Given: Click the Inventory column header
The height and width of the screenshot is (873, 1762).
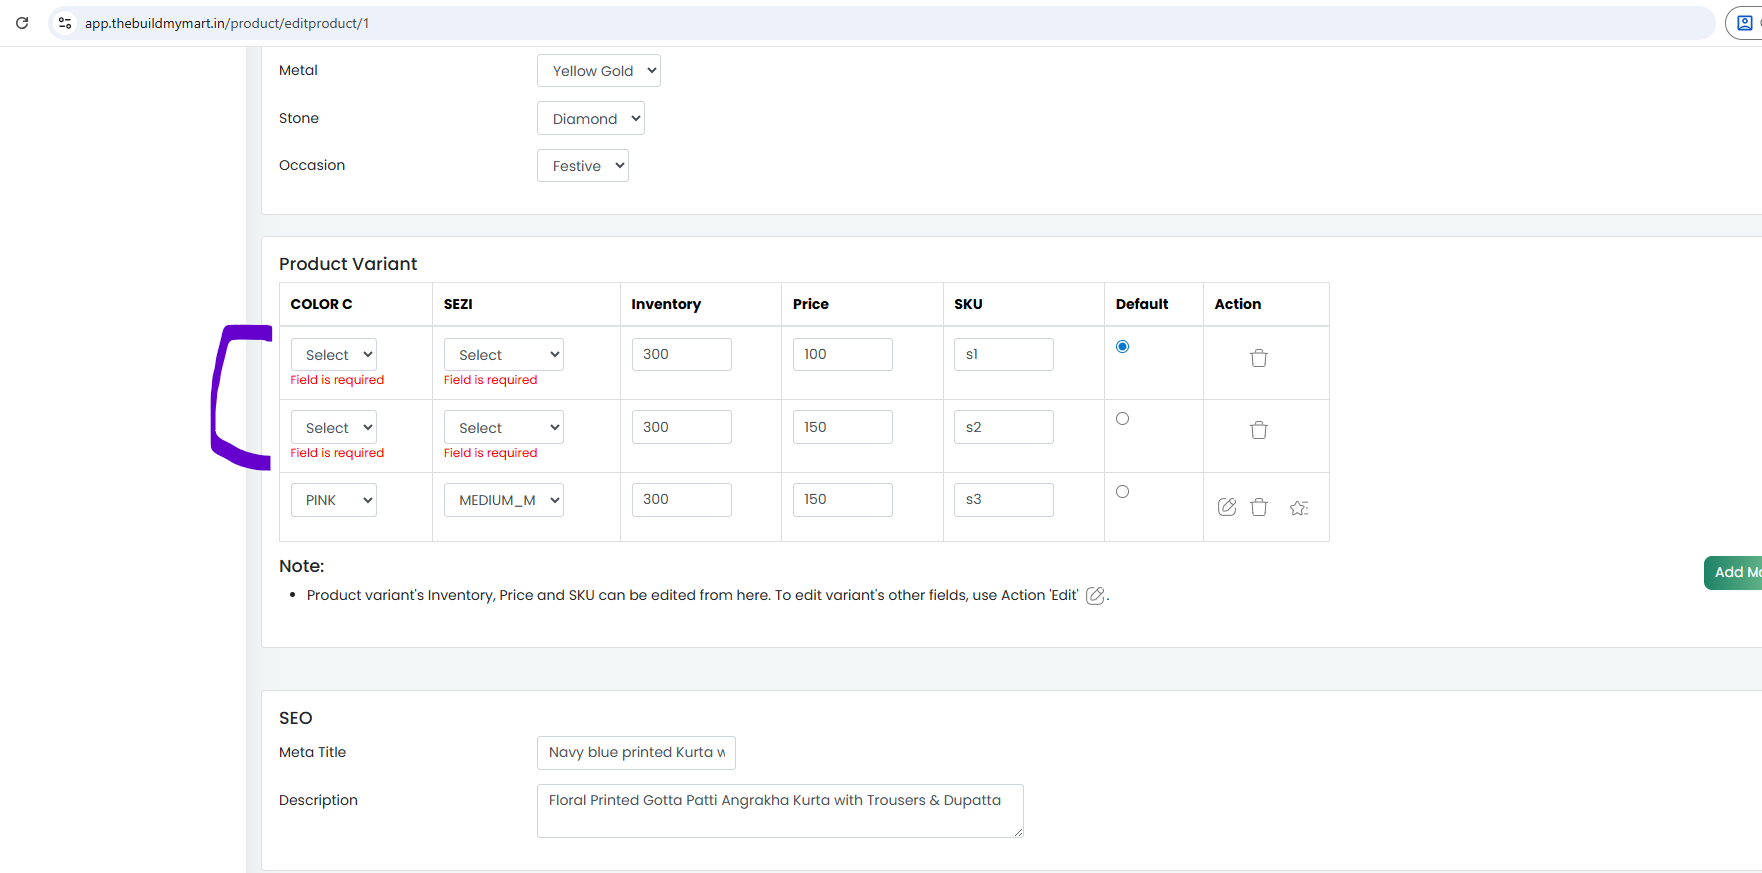Looking at the screenshot, I should [x=666, y=304].
